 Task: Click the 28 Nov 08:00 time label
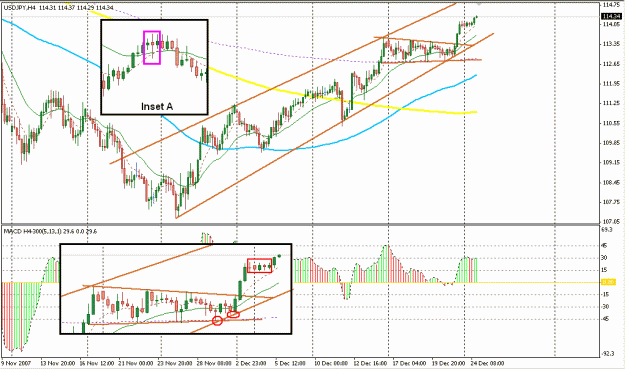tap(213, 363)
